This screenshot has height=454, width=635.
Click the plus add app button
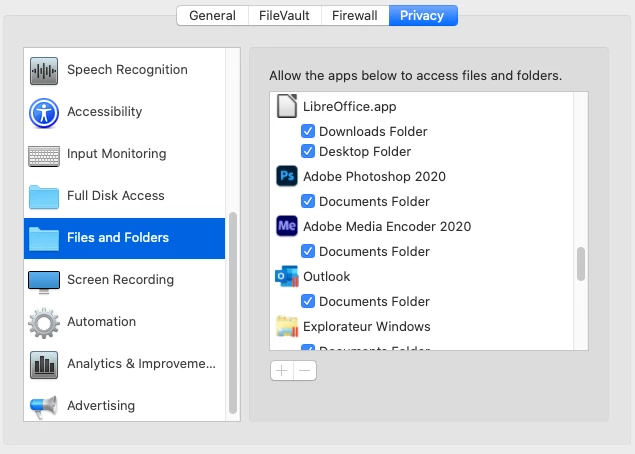(282, 371)
